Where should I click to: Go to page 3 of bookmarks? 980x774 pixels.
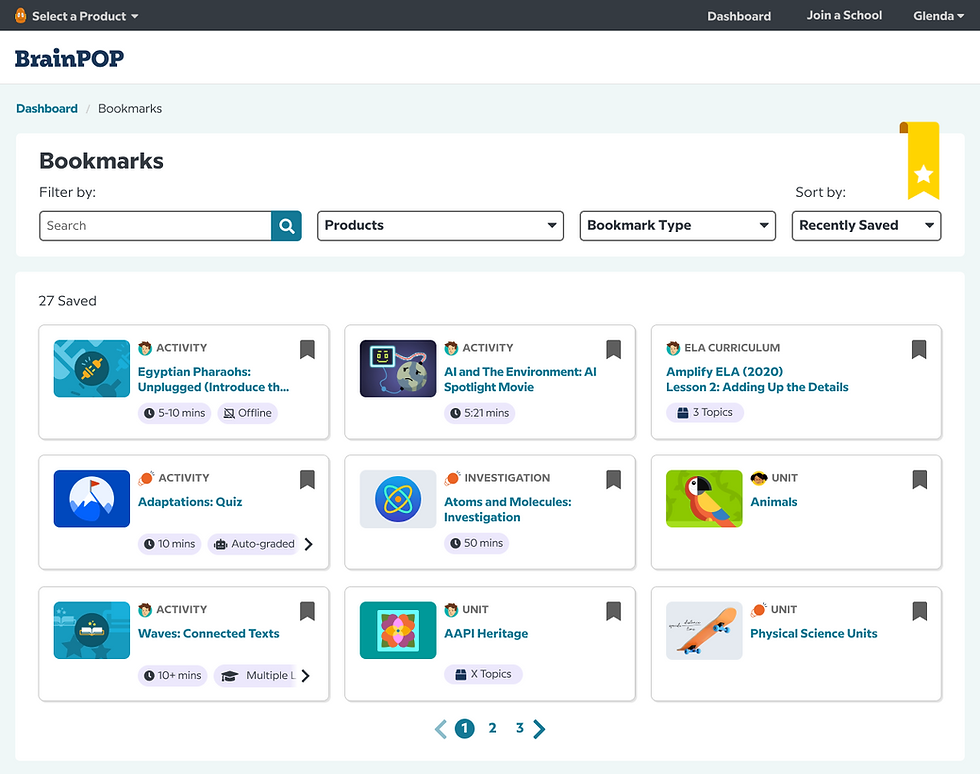coord(519,728)
